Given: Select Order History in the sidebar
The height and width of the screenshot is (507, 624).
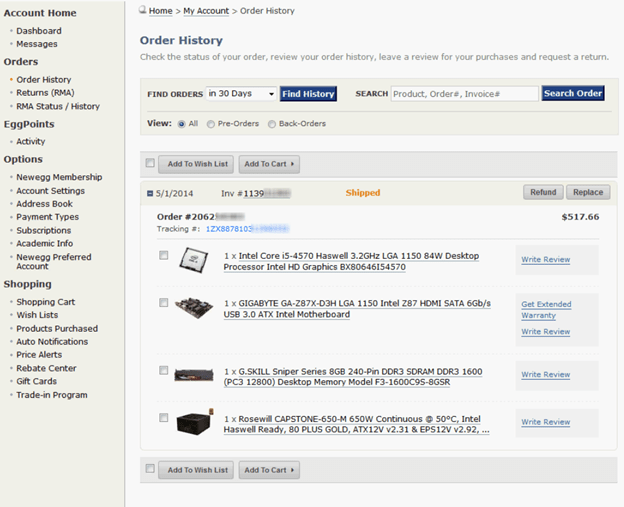Looking at the screenshot, I should (44, 80).
